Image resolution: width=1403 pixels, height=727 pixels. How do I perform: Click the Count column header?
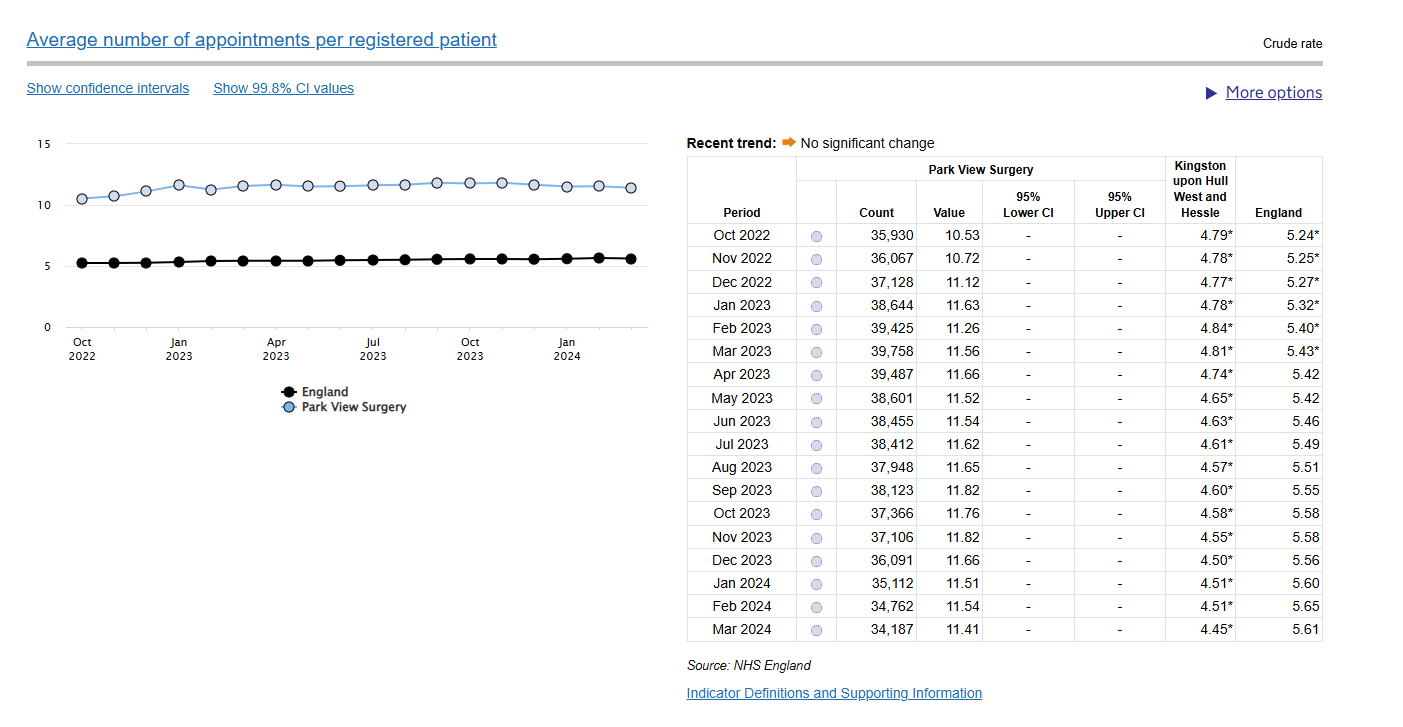(876, 212)
